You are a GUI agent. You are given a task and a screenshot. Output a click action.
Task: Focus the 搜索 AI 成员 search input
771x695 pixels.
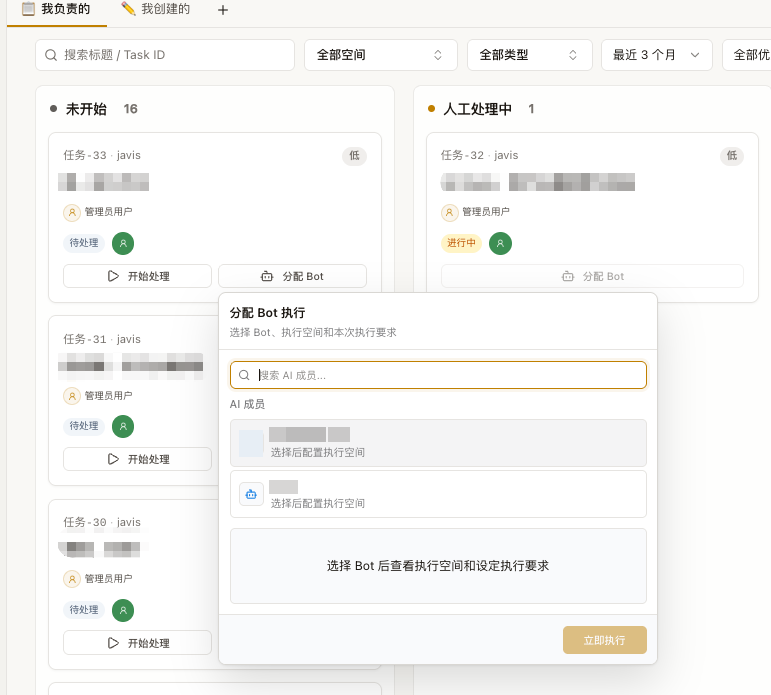click(438, 375)
